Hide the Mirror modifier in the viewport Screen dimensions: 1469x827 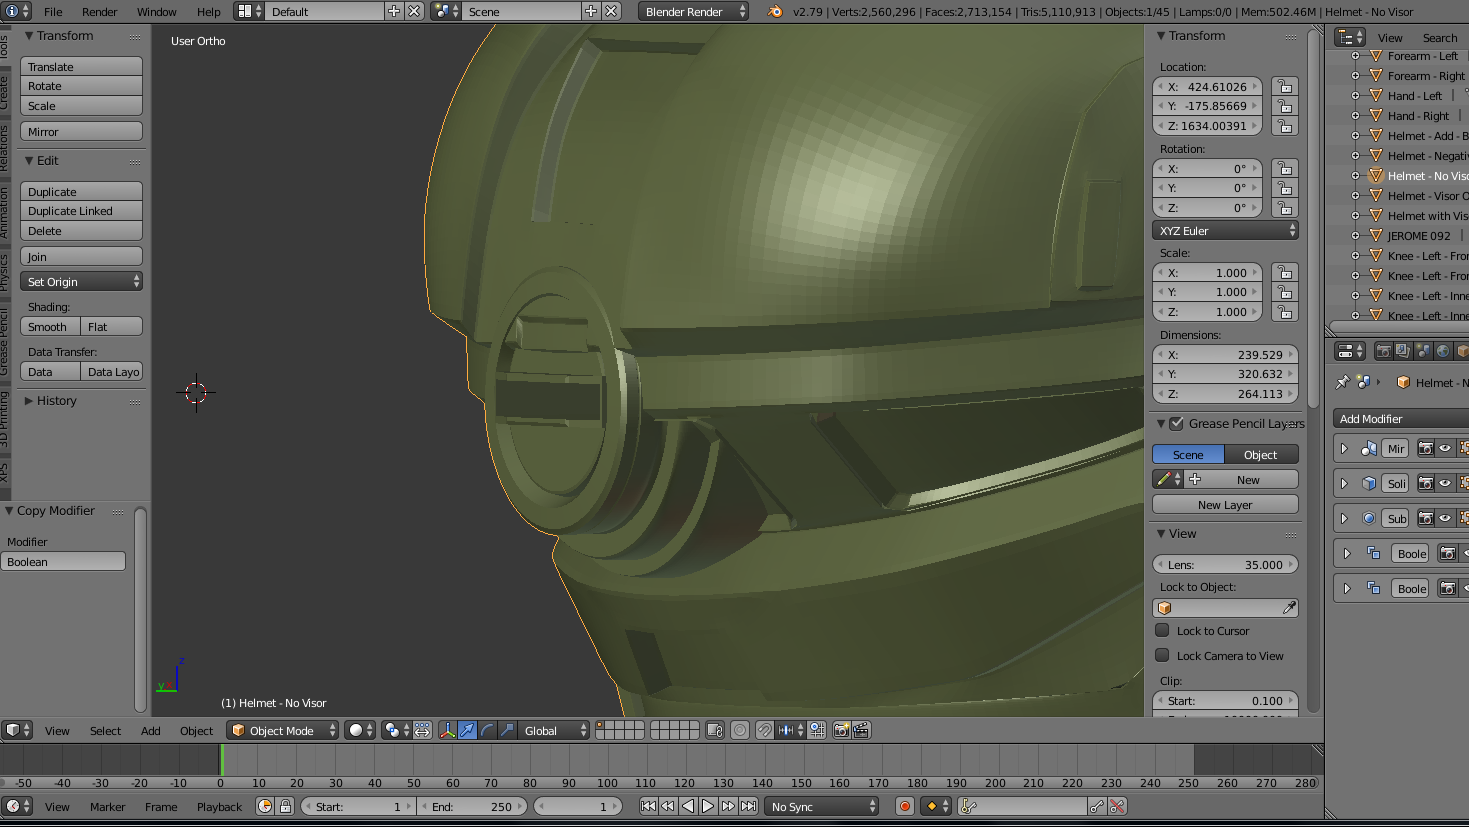click(1445, 449)
